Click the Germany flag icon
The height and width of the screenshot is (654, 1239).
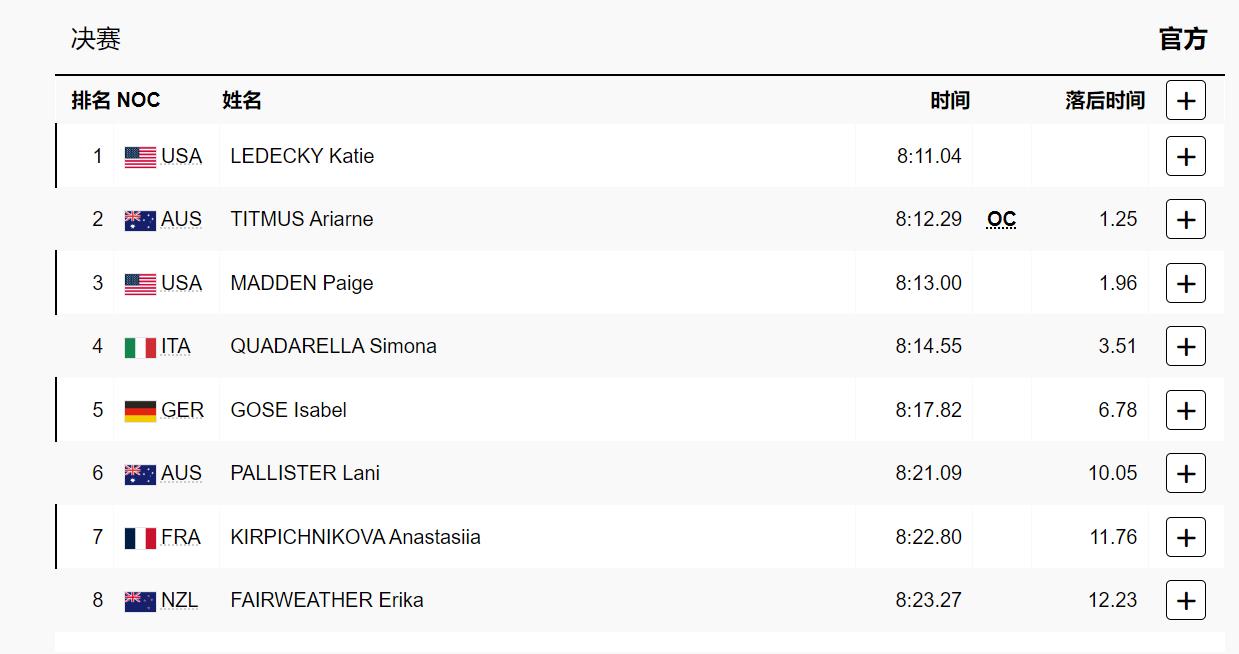click(140, 411)
